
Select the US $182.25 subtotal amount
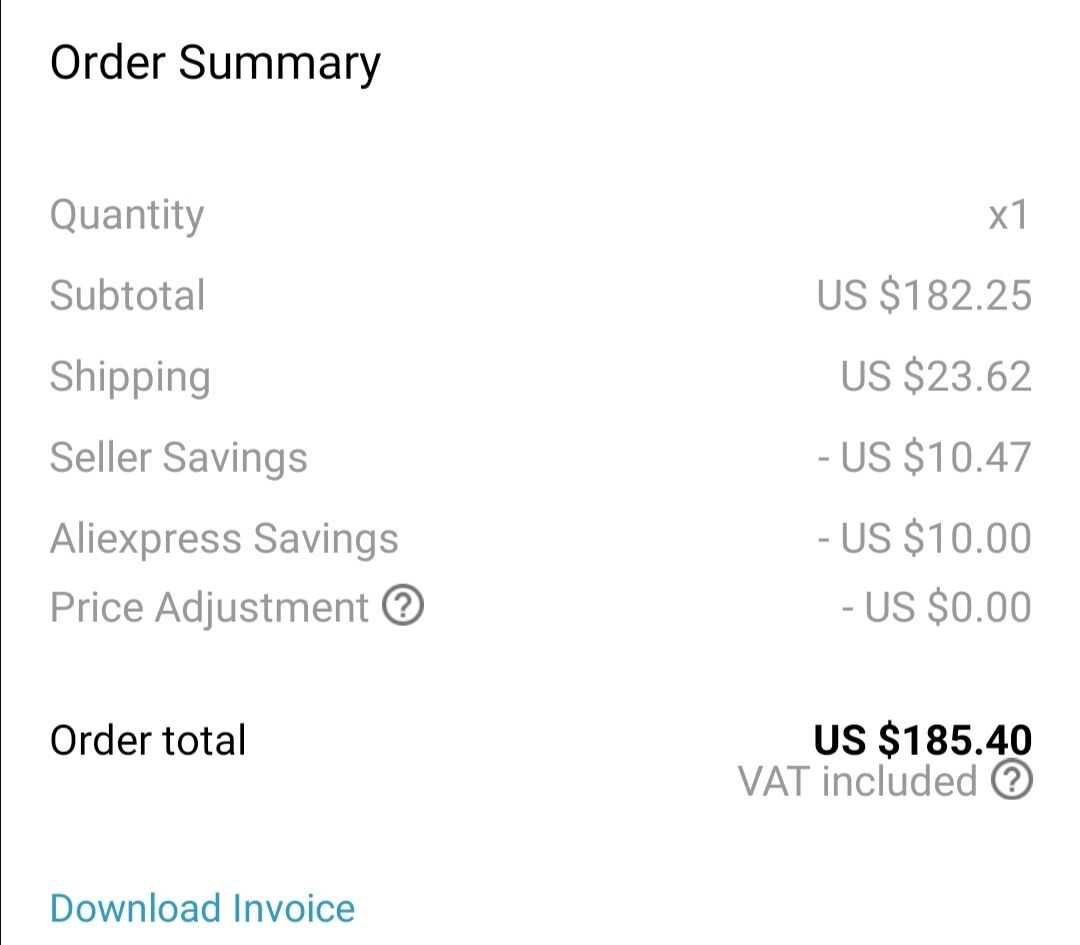pos(924,295)
